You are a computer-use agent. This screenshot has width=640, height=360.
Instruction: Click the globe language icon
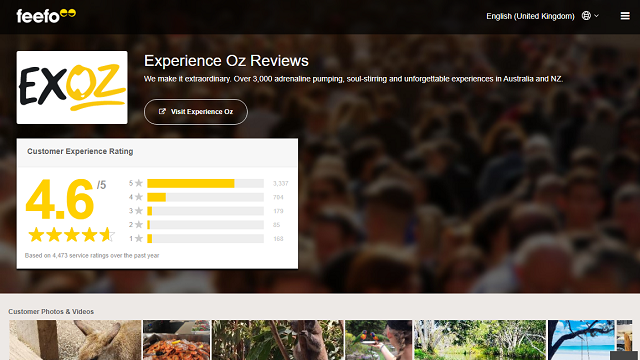[586, 16]
